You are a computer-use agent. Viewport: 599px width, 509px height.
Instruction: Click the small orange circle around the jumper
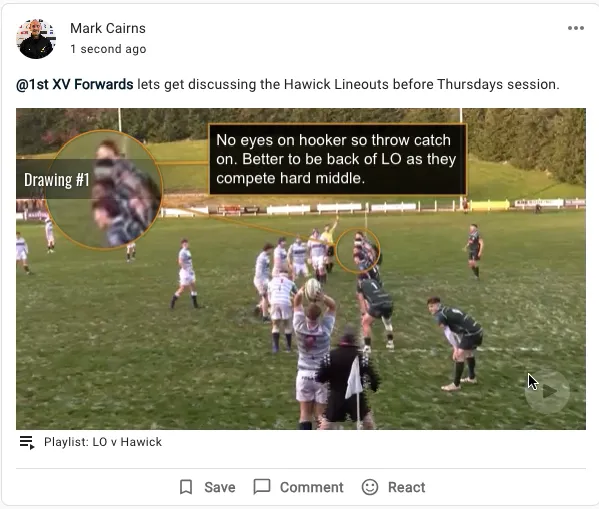(358, 251)
